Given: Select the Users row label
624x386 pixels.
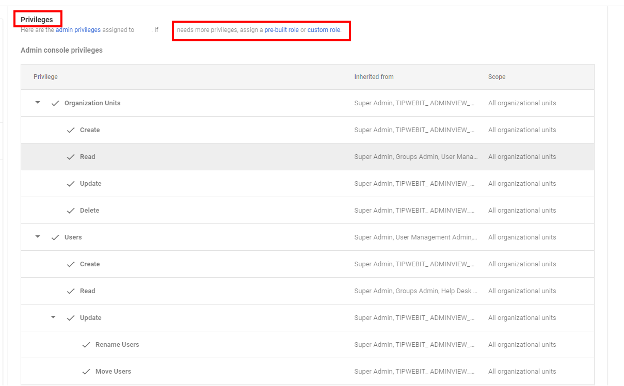Looking at the screenshot, I should [73, 237].
